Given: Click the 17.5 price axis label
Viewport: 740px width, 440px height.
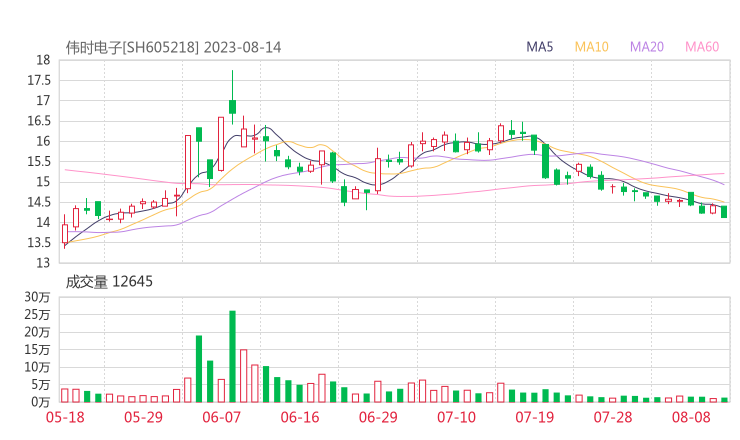Looking at the screenshot, I should click(39, 80).
